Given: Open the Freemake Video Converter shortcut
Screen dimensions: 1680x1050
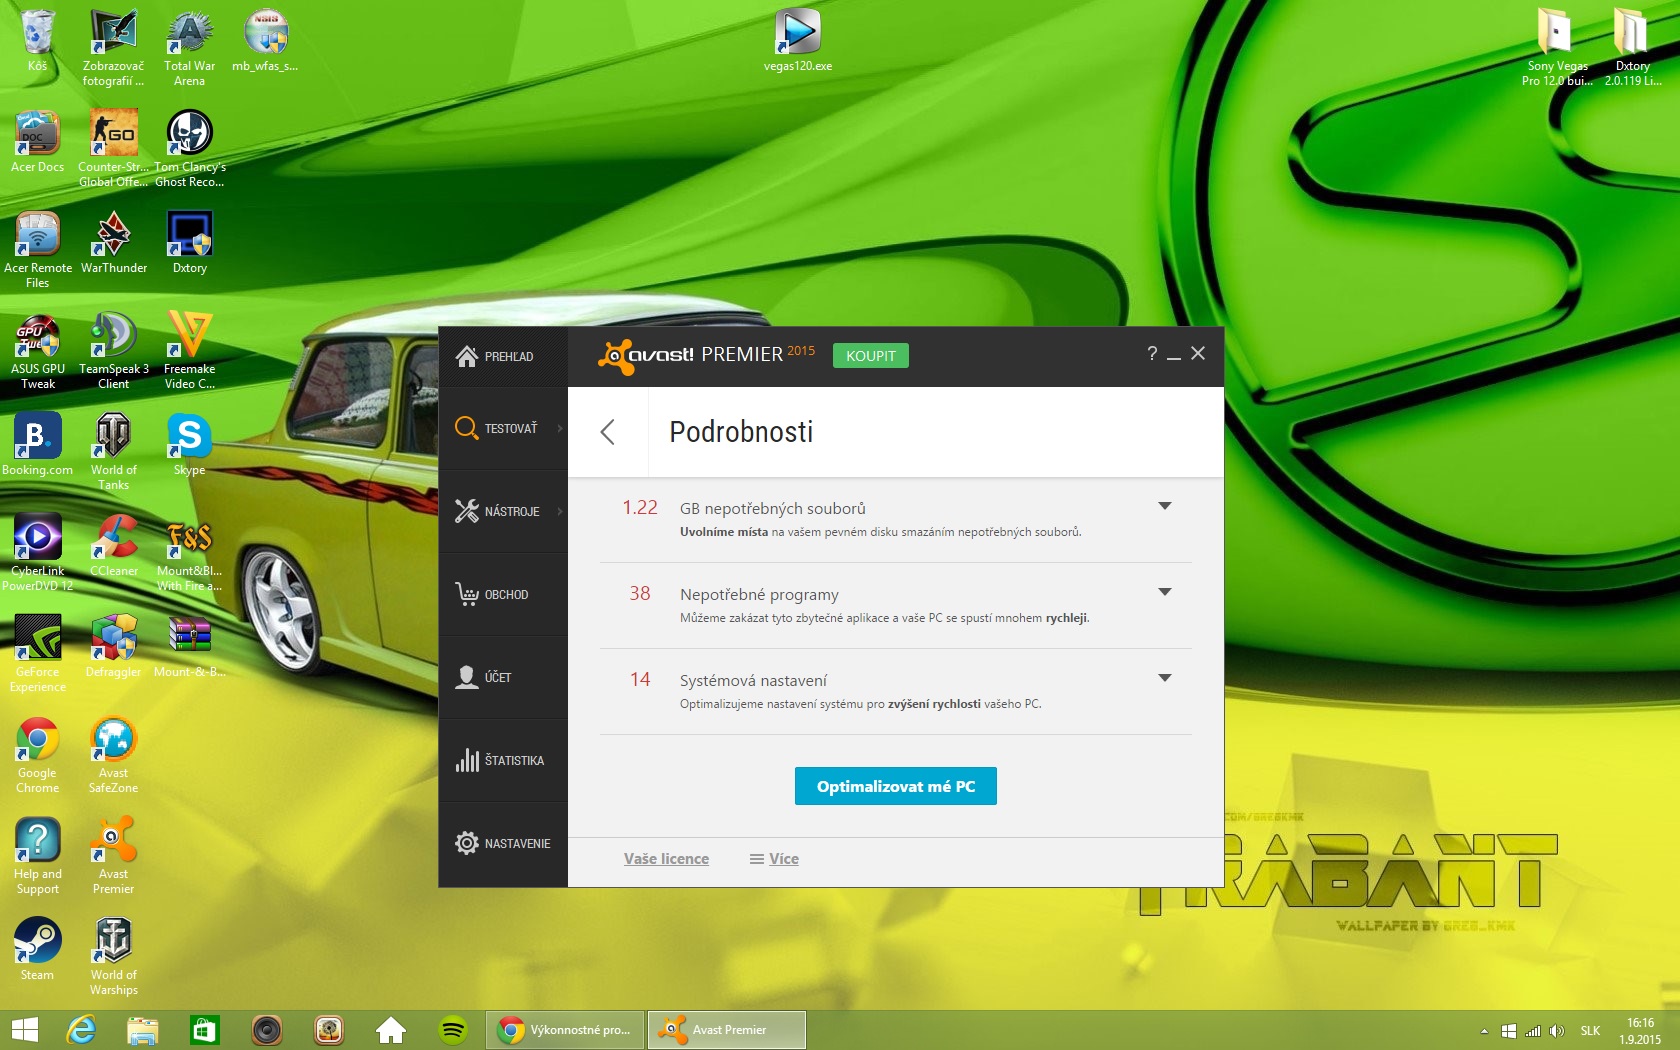Looking at the screenshot, I should [189, 351].
